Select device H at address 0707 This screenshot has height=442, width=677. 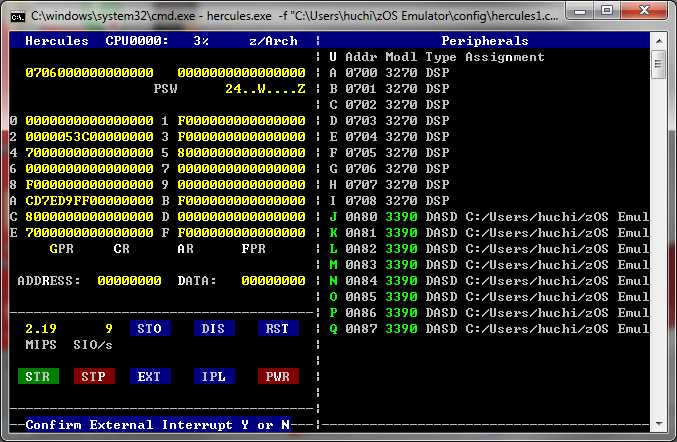click(x=389, y=184)
